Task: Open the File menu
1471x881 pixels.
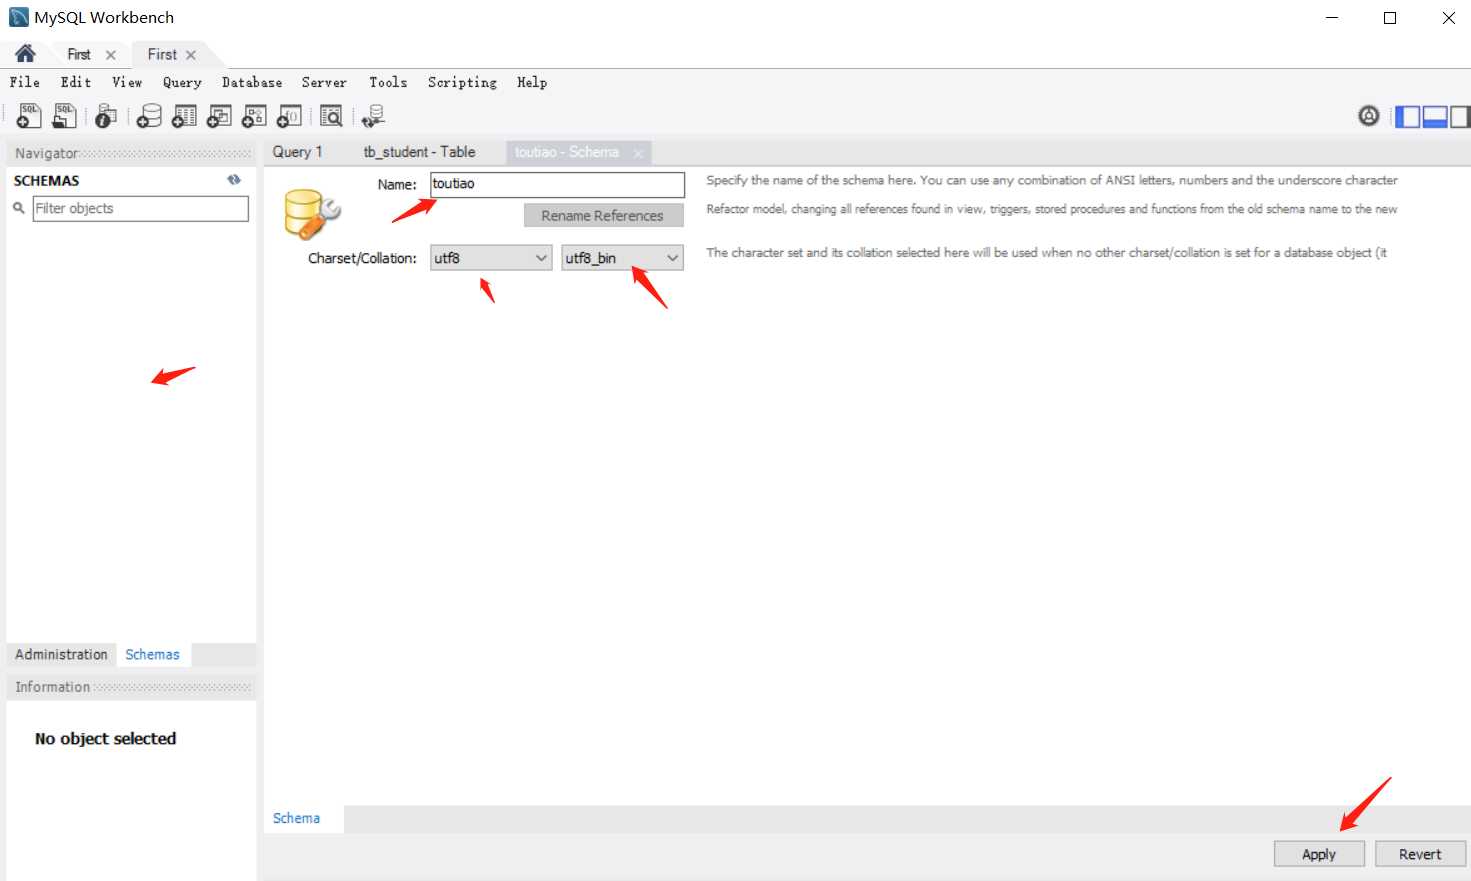Action: [x=25, y=82]
